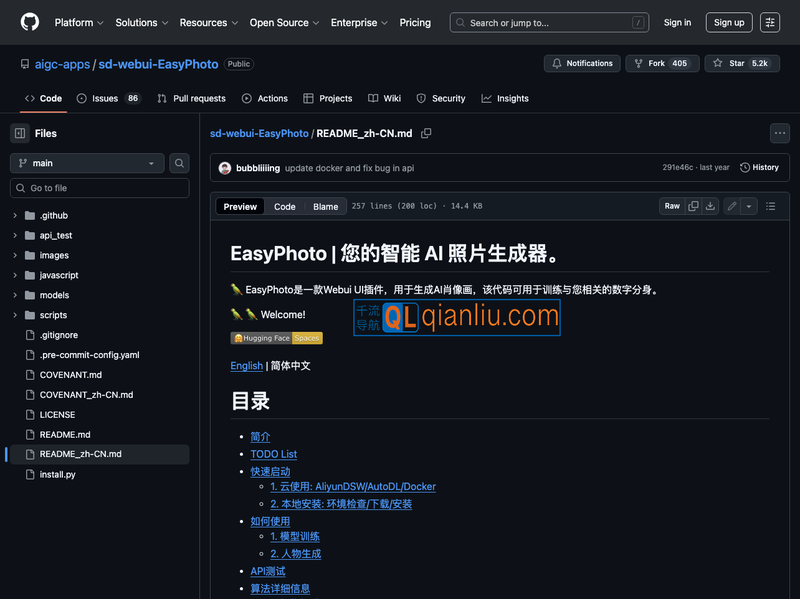Viewport: 800px width, 599px height.
Task: Copy raw file contents icon
Action: point(693,206)
